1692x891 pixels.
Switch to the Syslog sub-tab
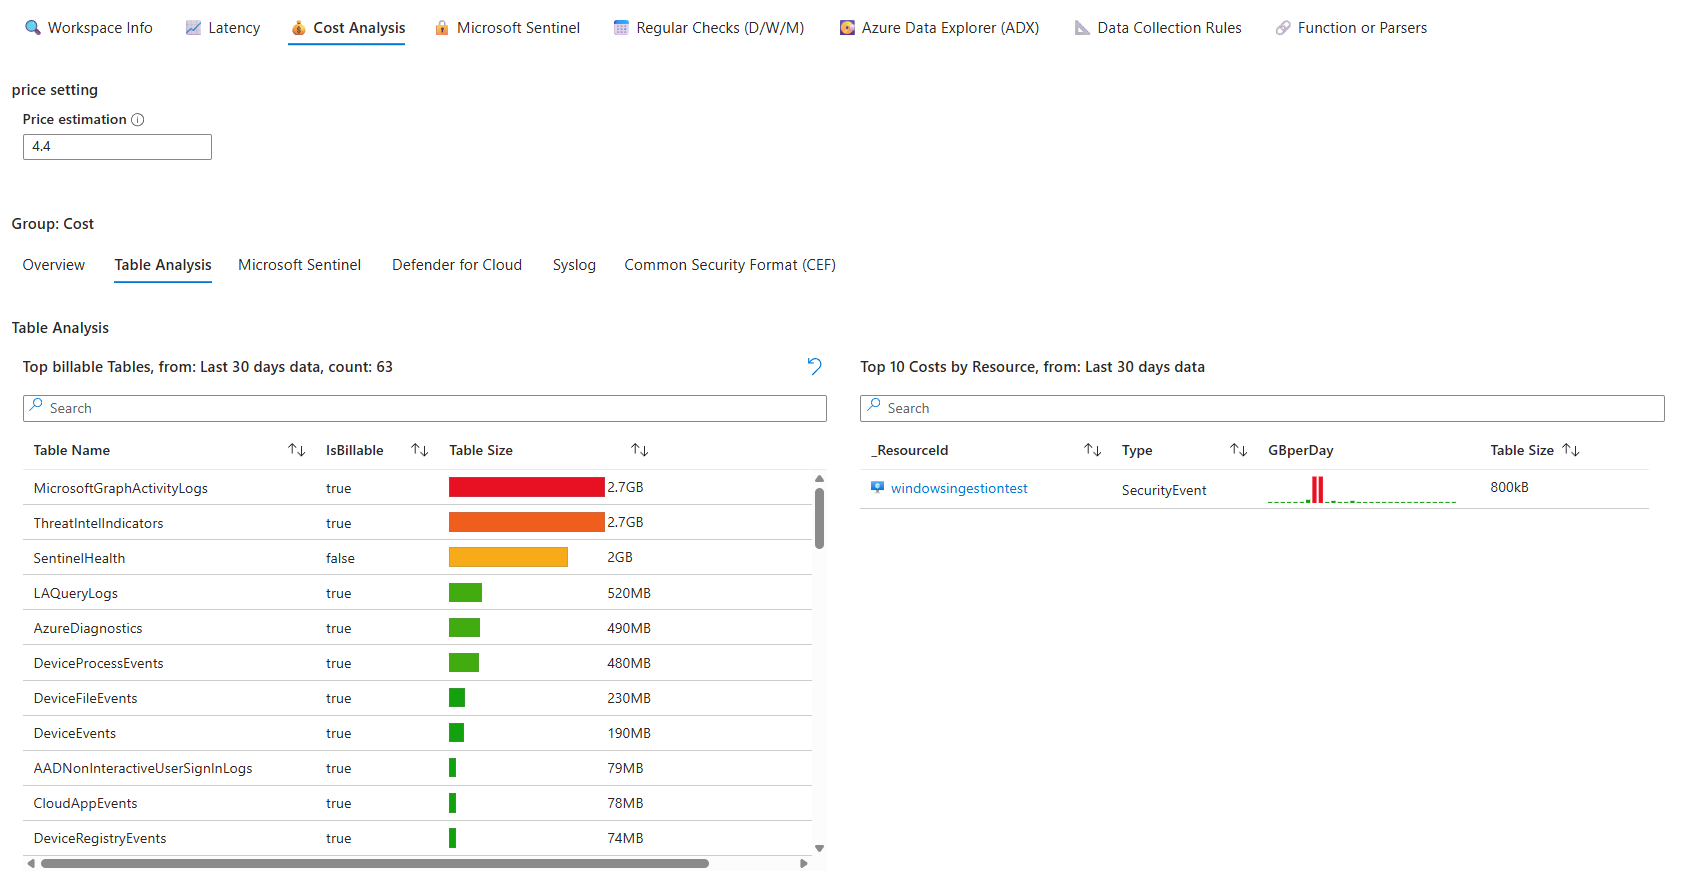[574, 265]
